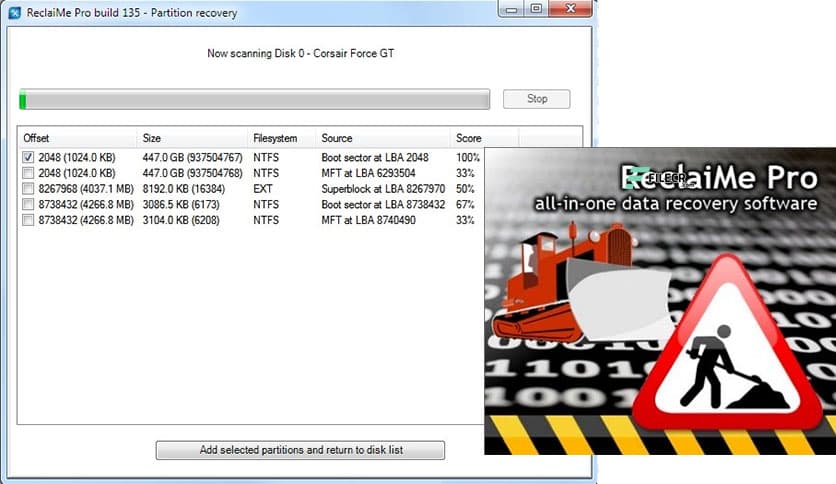This screenshot has width=836, height=484.
Task: Check the Boot sector at LBA 8738432 checkbox
Action: tap(28, 204)
